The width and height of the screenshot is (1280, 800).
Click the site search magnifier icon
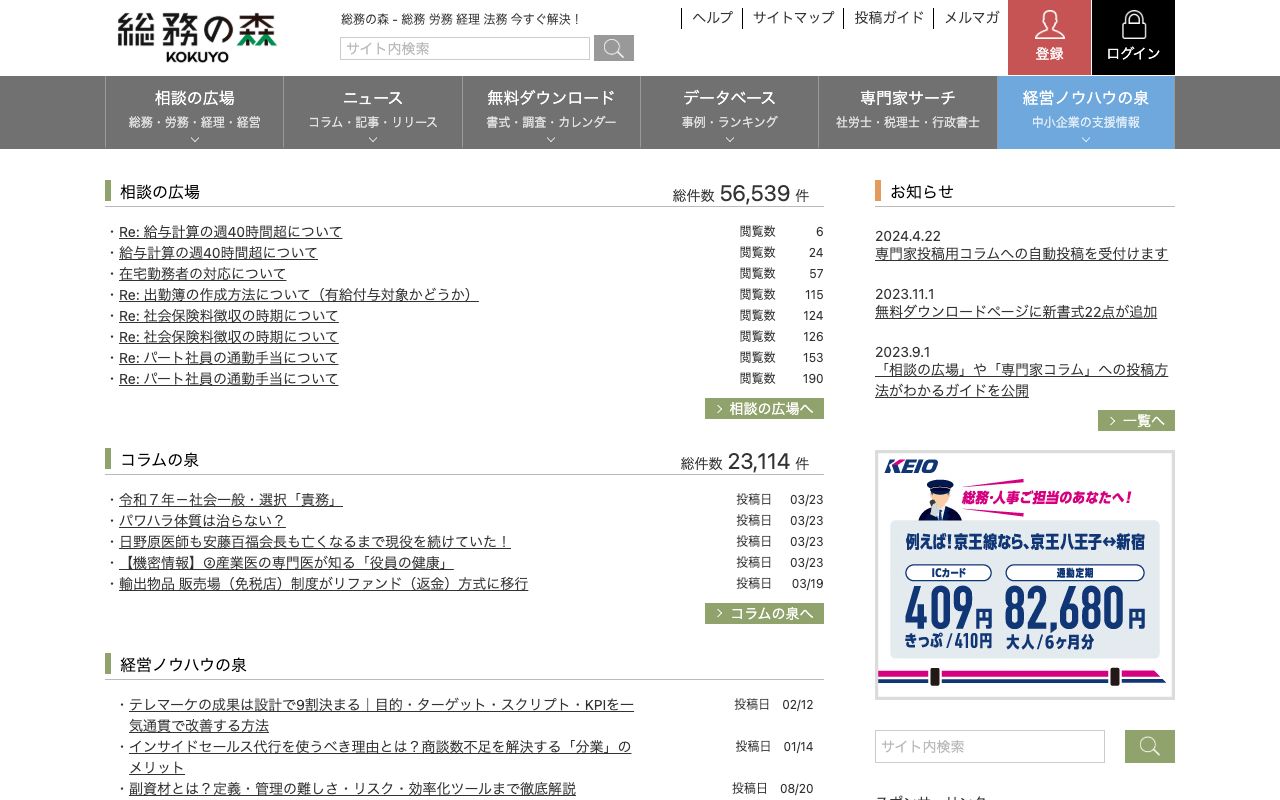point(613,48)
